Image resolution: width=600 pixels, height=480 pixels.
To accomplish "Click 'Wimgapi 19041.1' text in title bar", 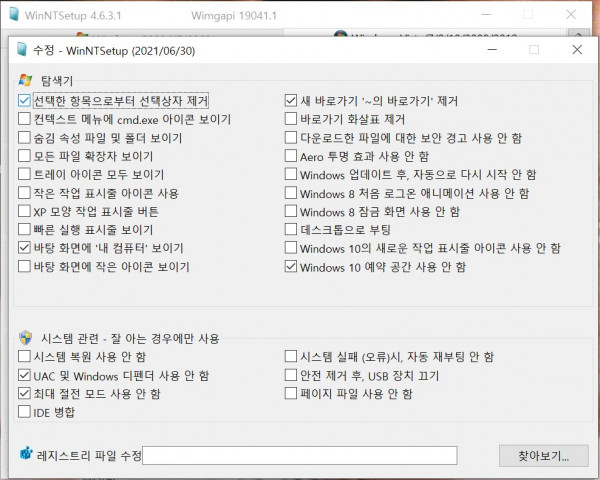I will click(x=234, y=16).
